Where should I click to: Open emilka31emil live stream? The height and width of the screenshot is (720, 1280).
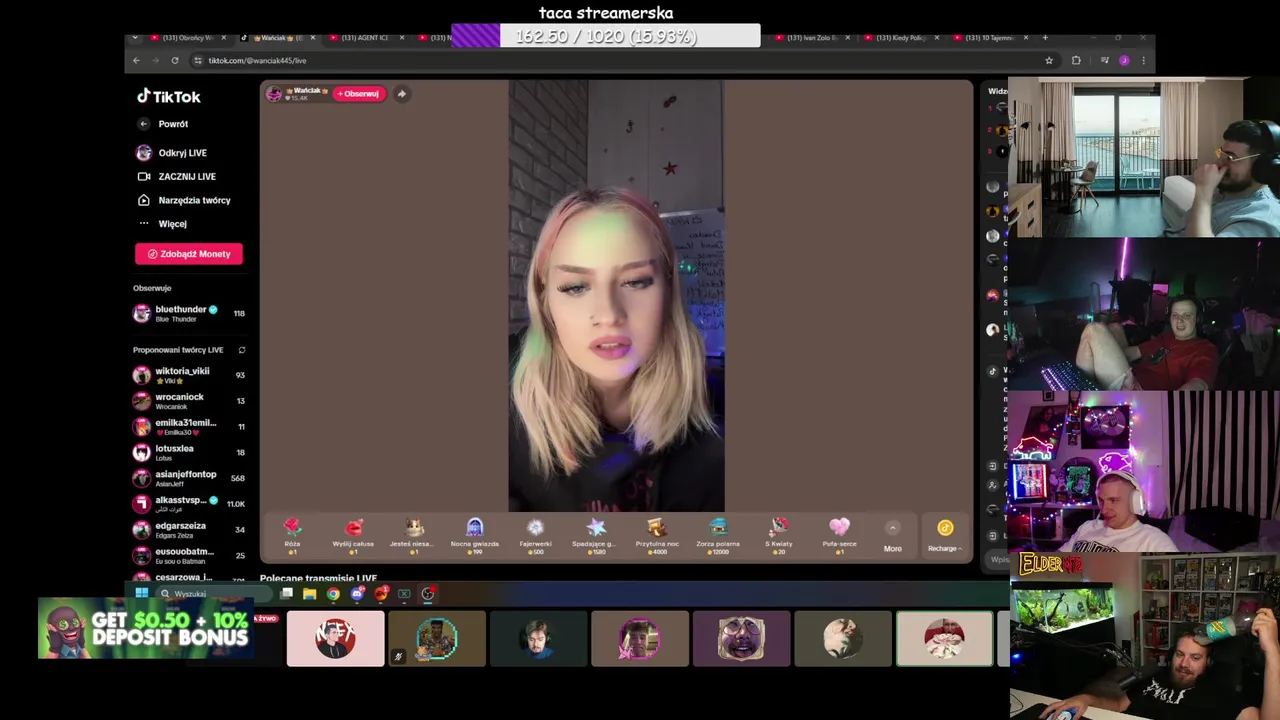point(189,427)
